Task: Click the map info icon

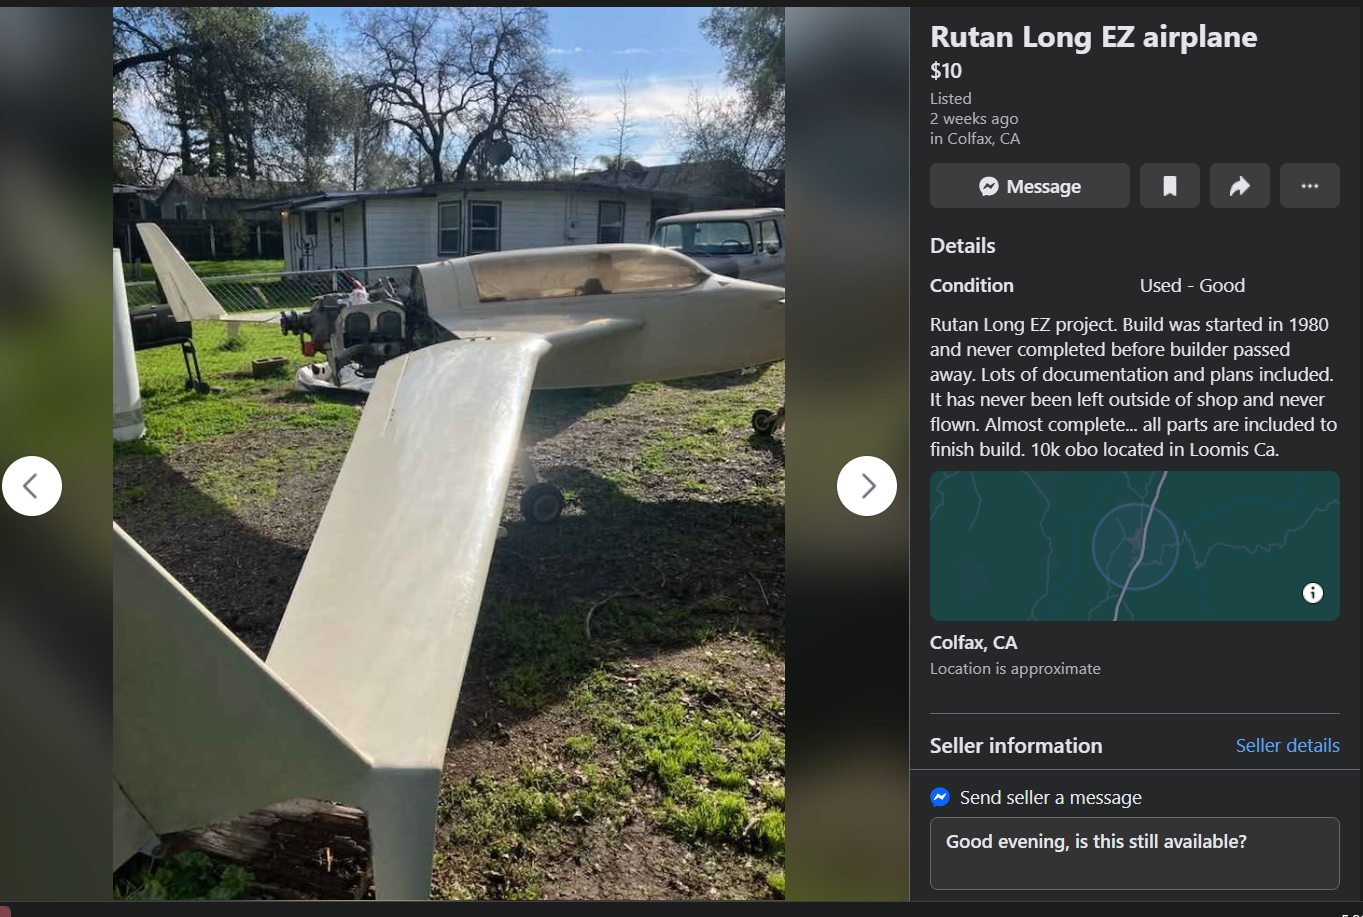Action: tap(1313, 593)
